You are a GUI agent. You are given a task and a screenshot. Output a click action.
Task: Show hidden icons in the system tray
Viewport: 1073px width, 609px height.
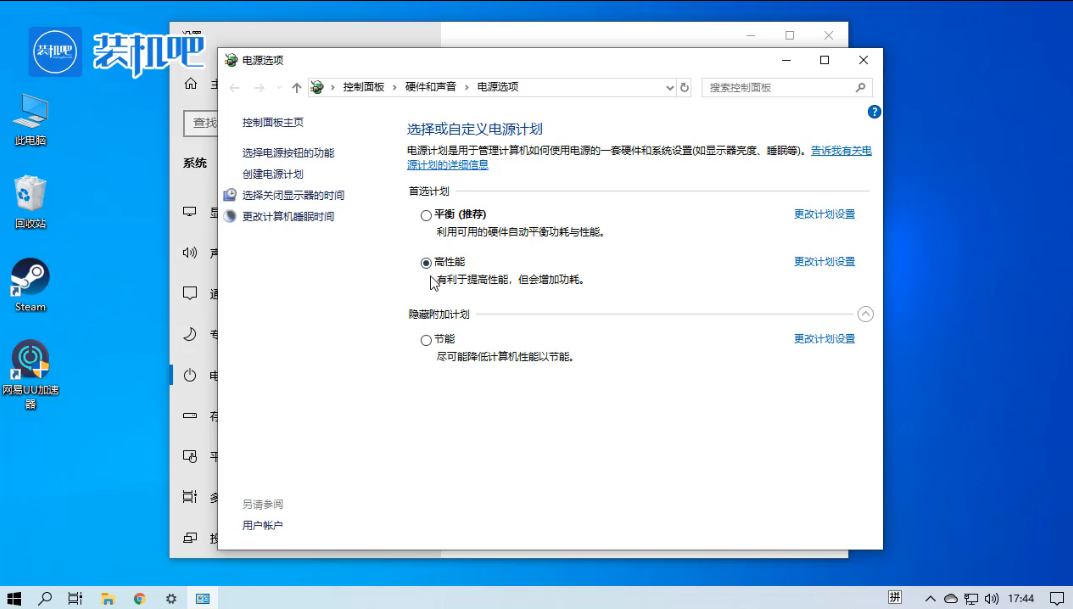(929, 598)
